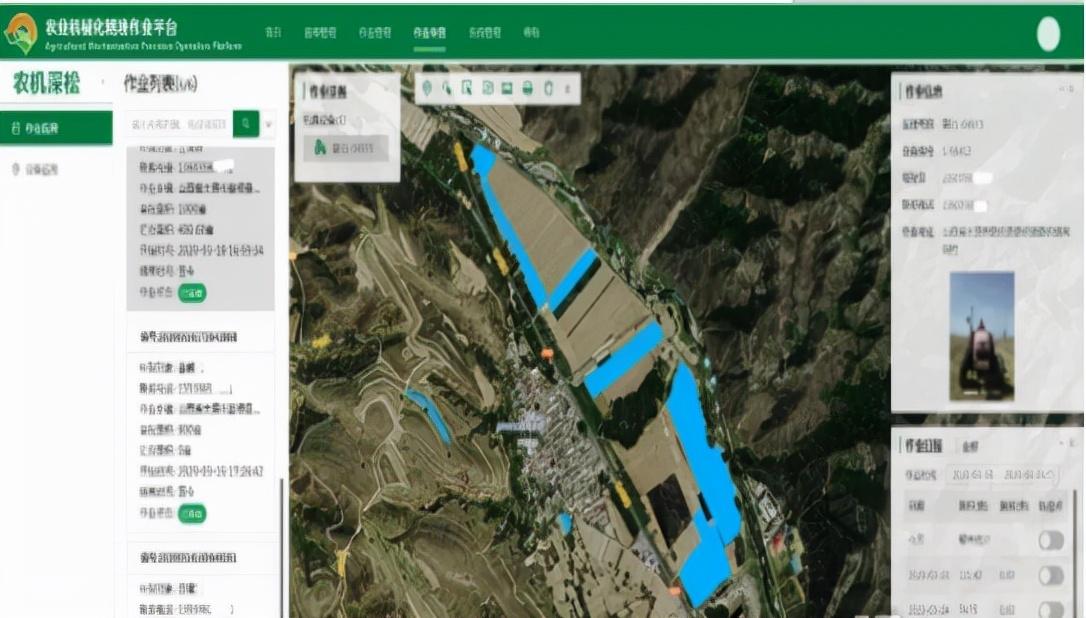The height and width of the screenshot is (618, 1086).
Task: Open the last top navigation item
Action: tap(531, 33)
